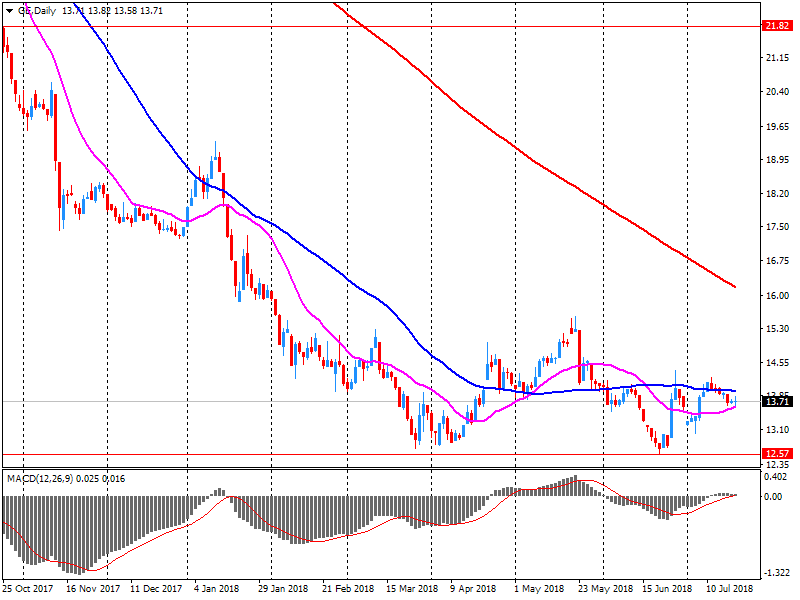Click the OHLC values 13.71 13.82 13.58 13.71
This screenshot has height=600, width=800.
pyautogui.click(x=112, y=11)
